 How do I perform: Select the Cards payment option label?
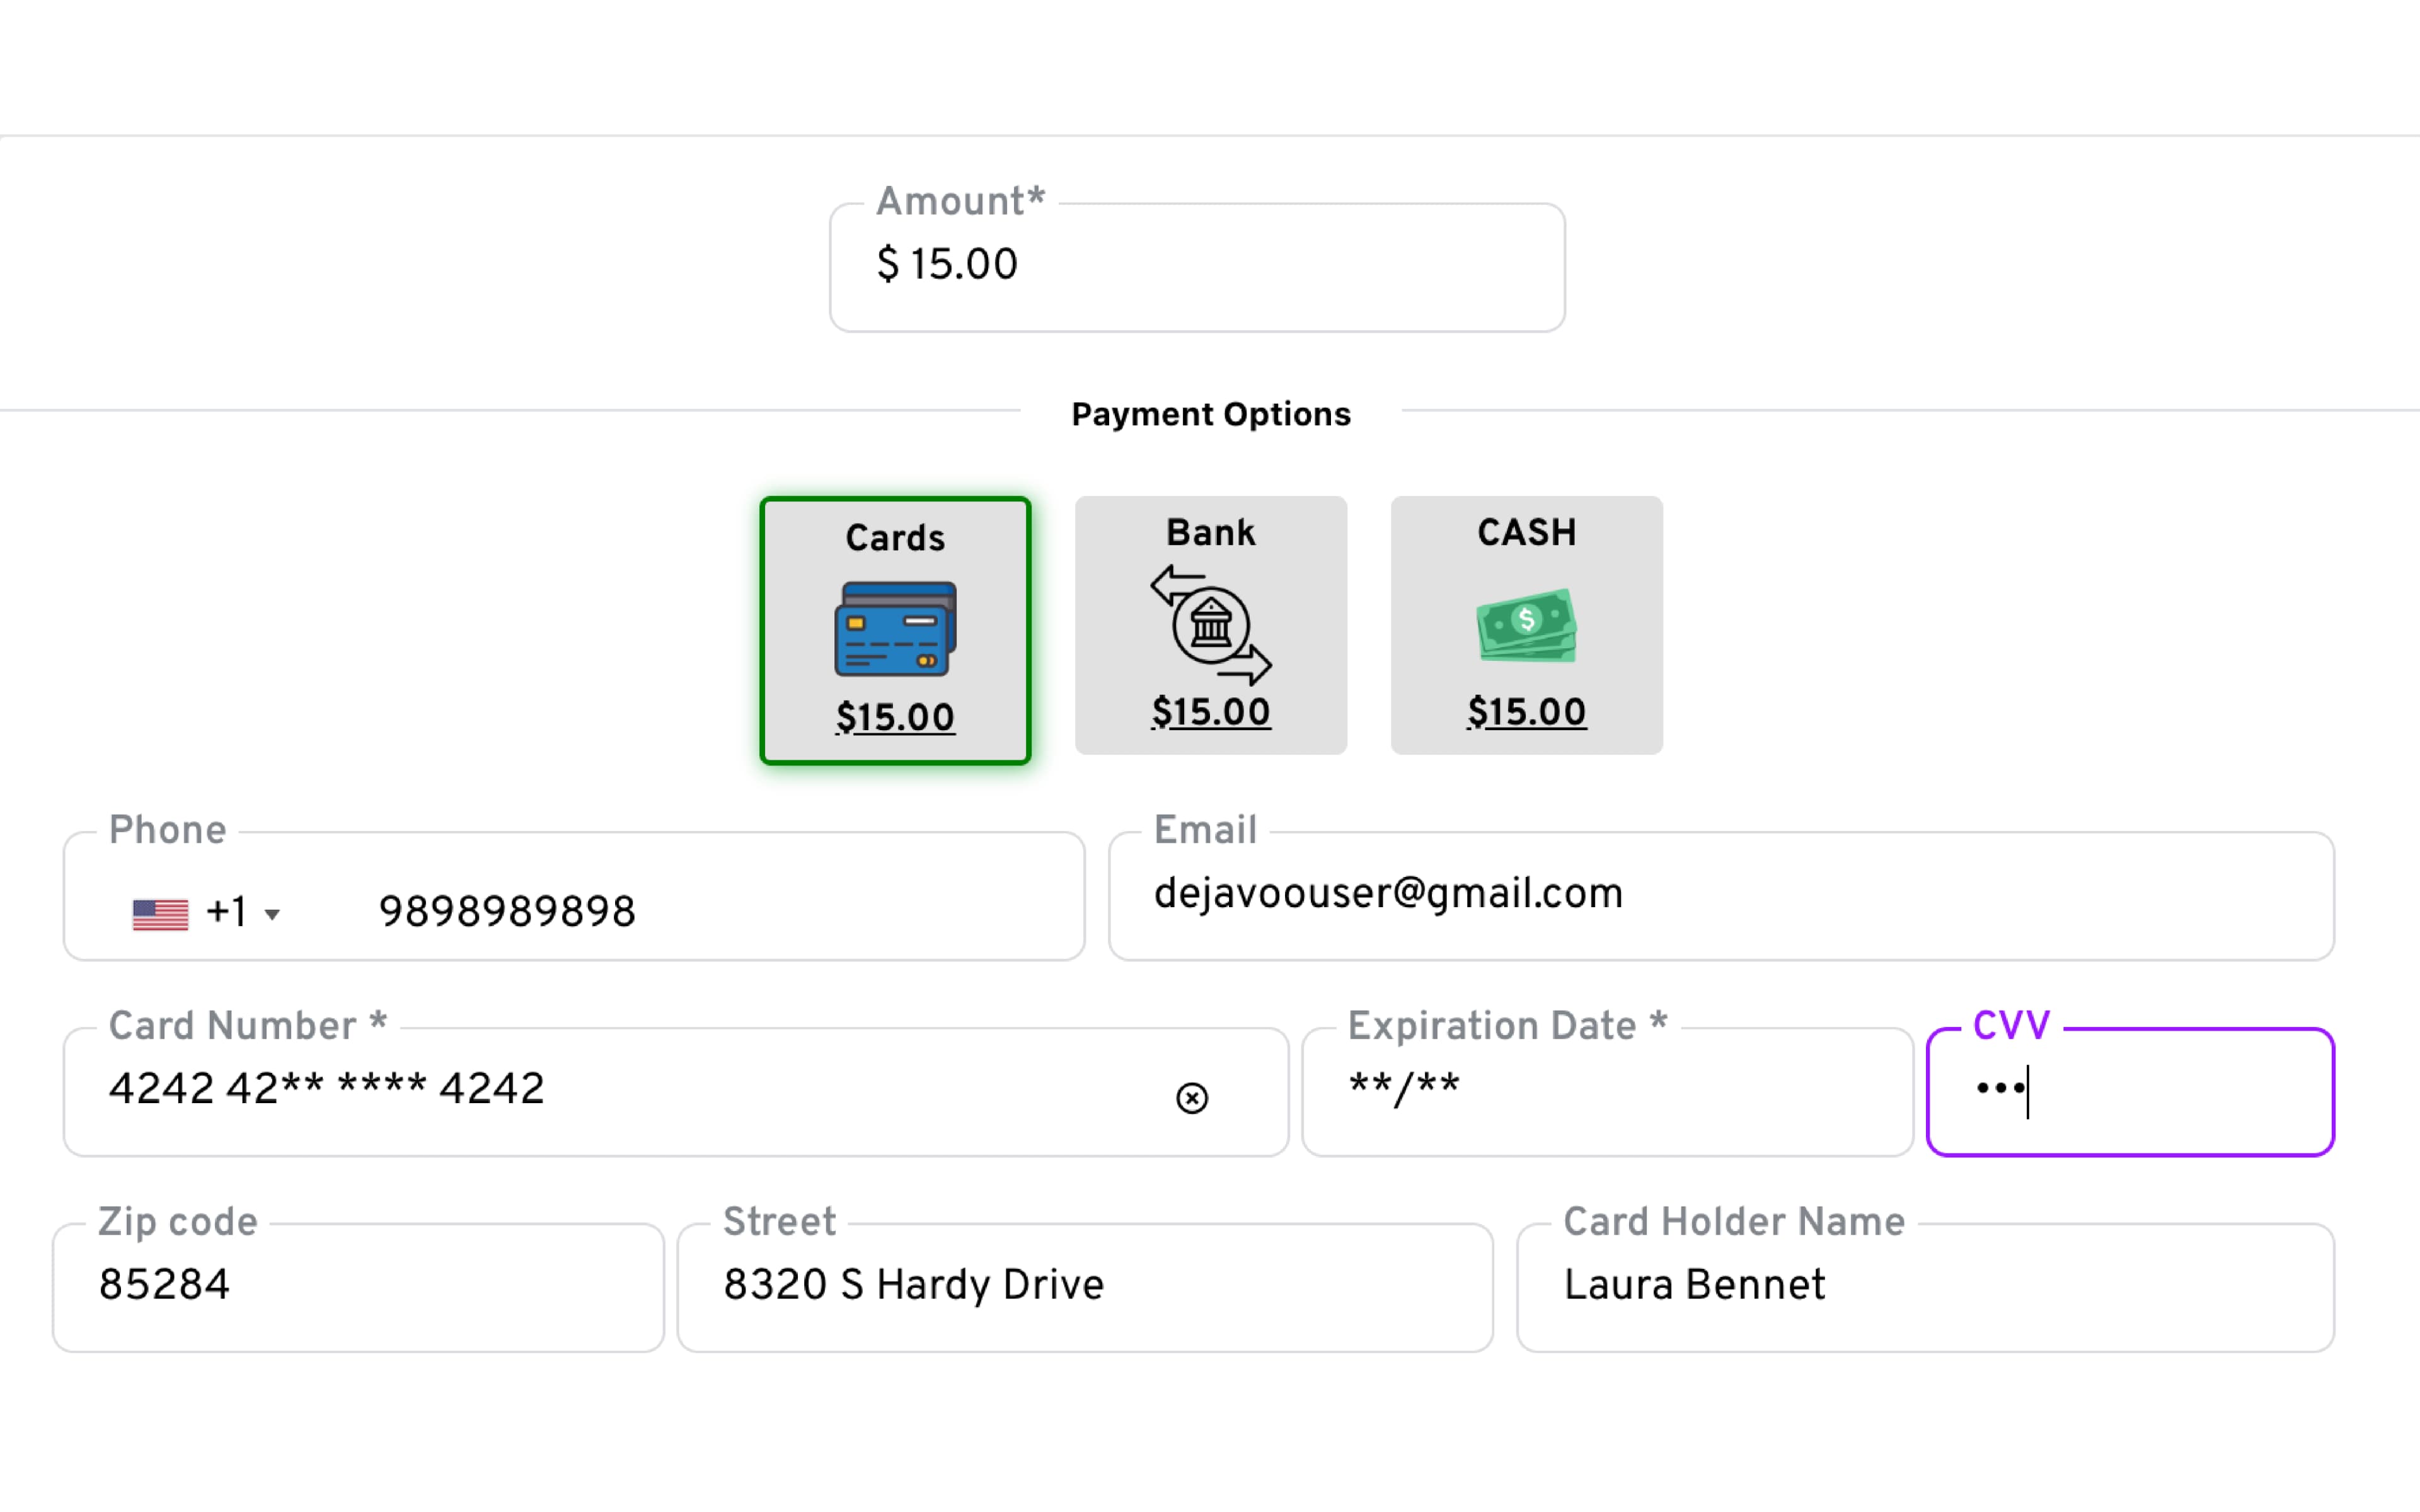895,538
